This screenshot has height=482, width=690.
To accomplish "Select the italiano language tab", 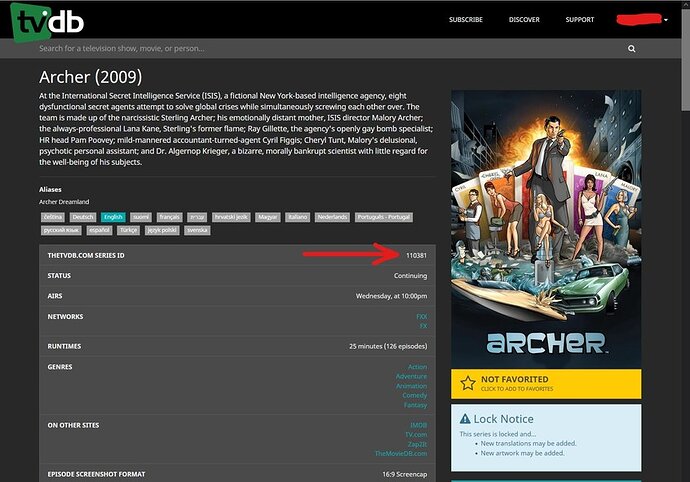I will click(x=297, y=217).
